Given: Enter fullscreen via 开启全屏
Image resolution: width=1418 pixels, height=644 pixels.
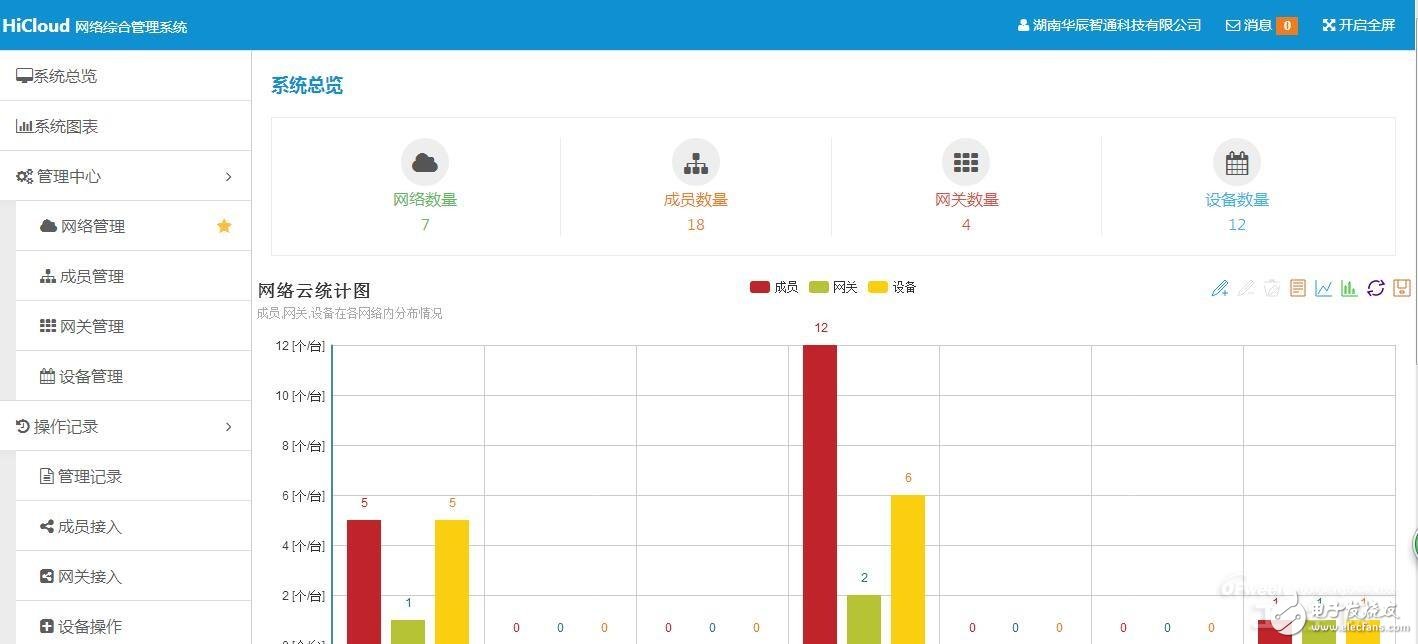Looking at the screenshot, I should click(1358, 24).
